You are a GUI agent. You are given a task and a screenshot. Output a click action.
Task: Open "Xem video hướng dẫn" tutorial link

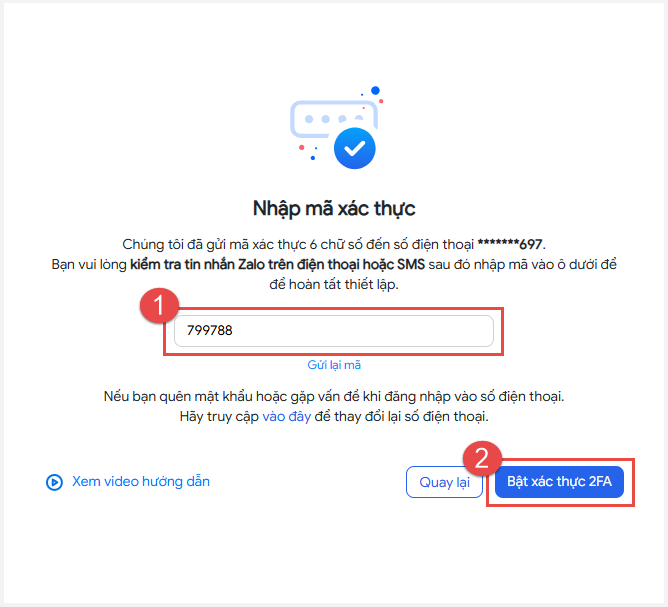[141, 481]
